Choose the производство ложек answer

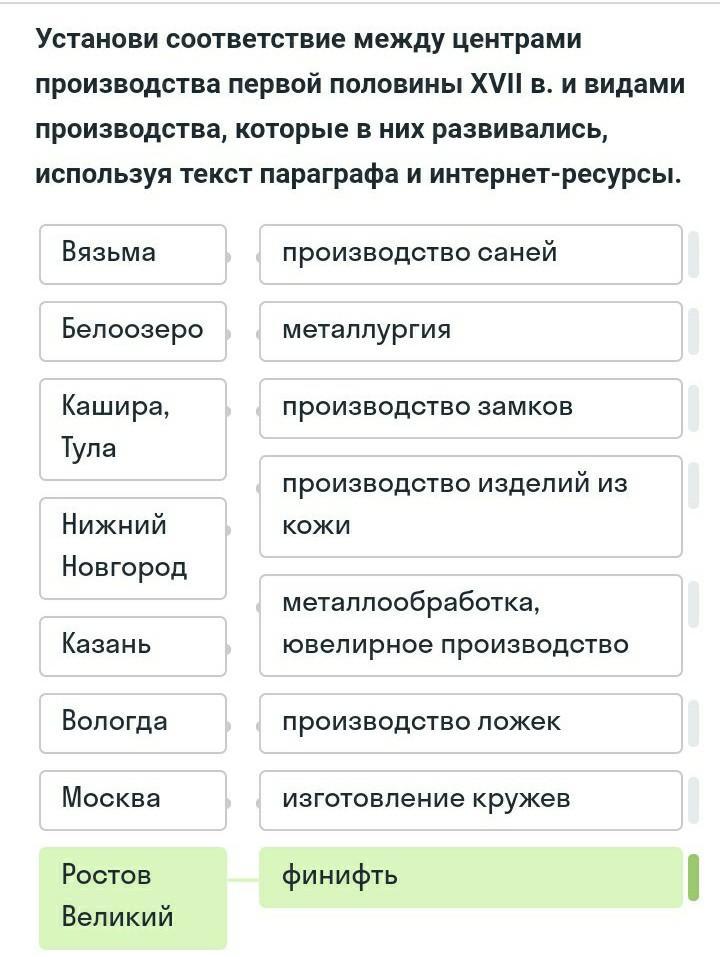click(470, 723)
